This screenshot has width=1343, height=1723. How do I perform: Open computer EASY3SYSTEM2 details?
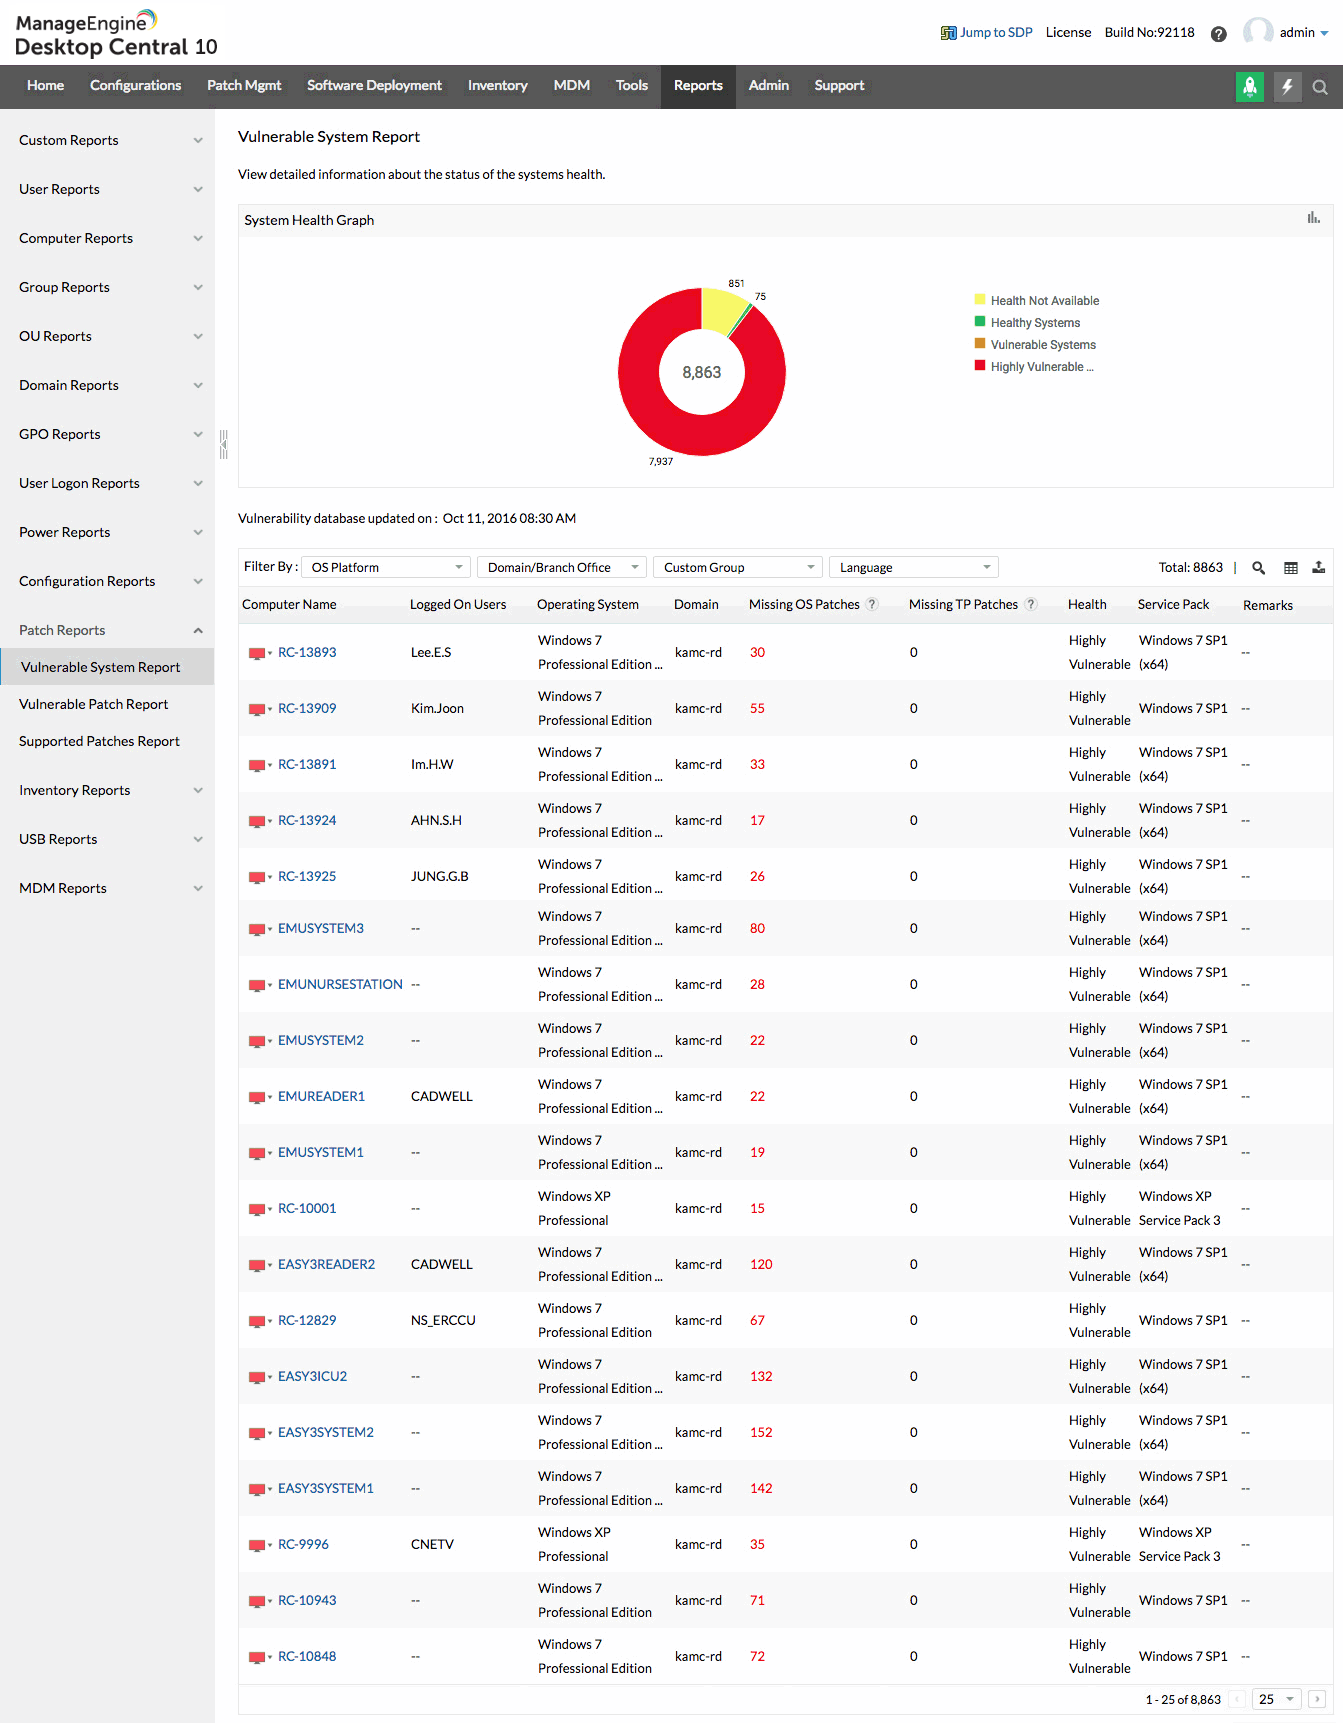326,1432
